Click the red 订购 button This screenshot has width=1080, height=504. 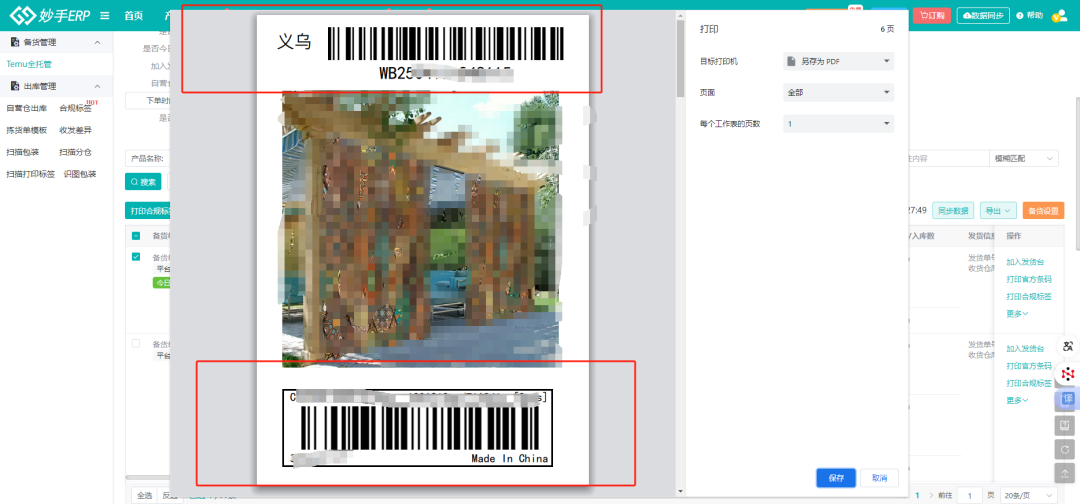932,15
